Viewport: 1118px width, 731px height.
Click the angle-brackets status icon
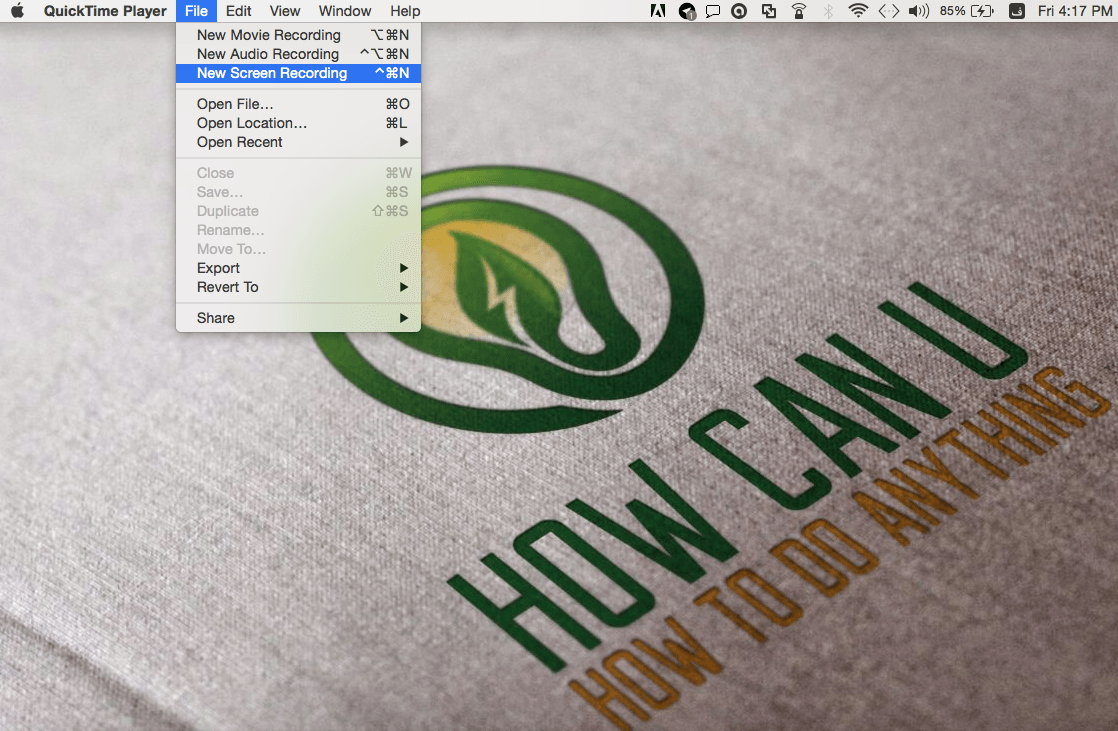[x=888, y=11]
